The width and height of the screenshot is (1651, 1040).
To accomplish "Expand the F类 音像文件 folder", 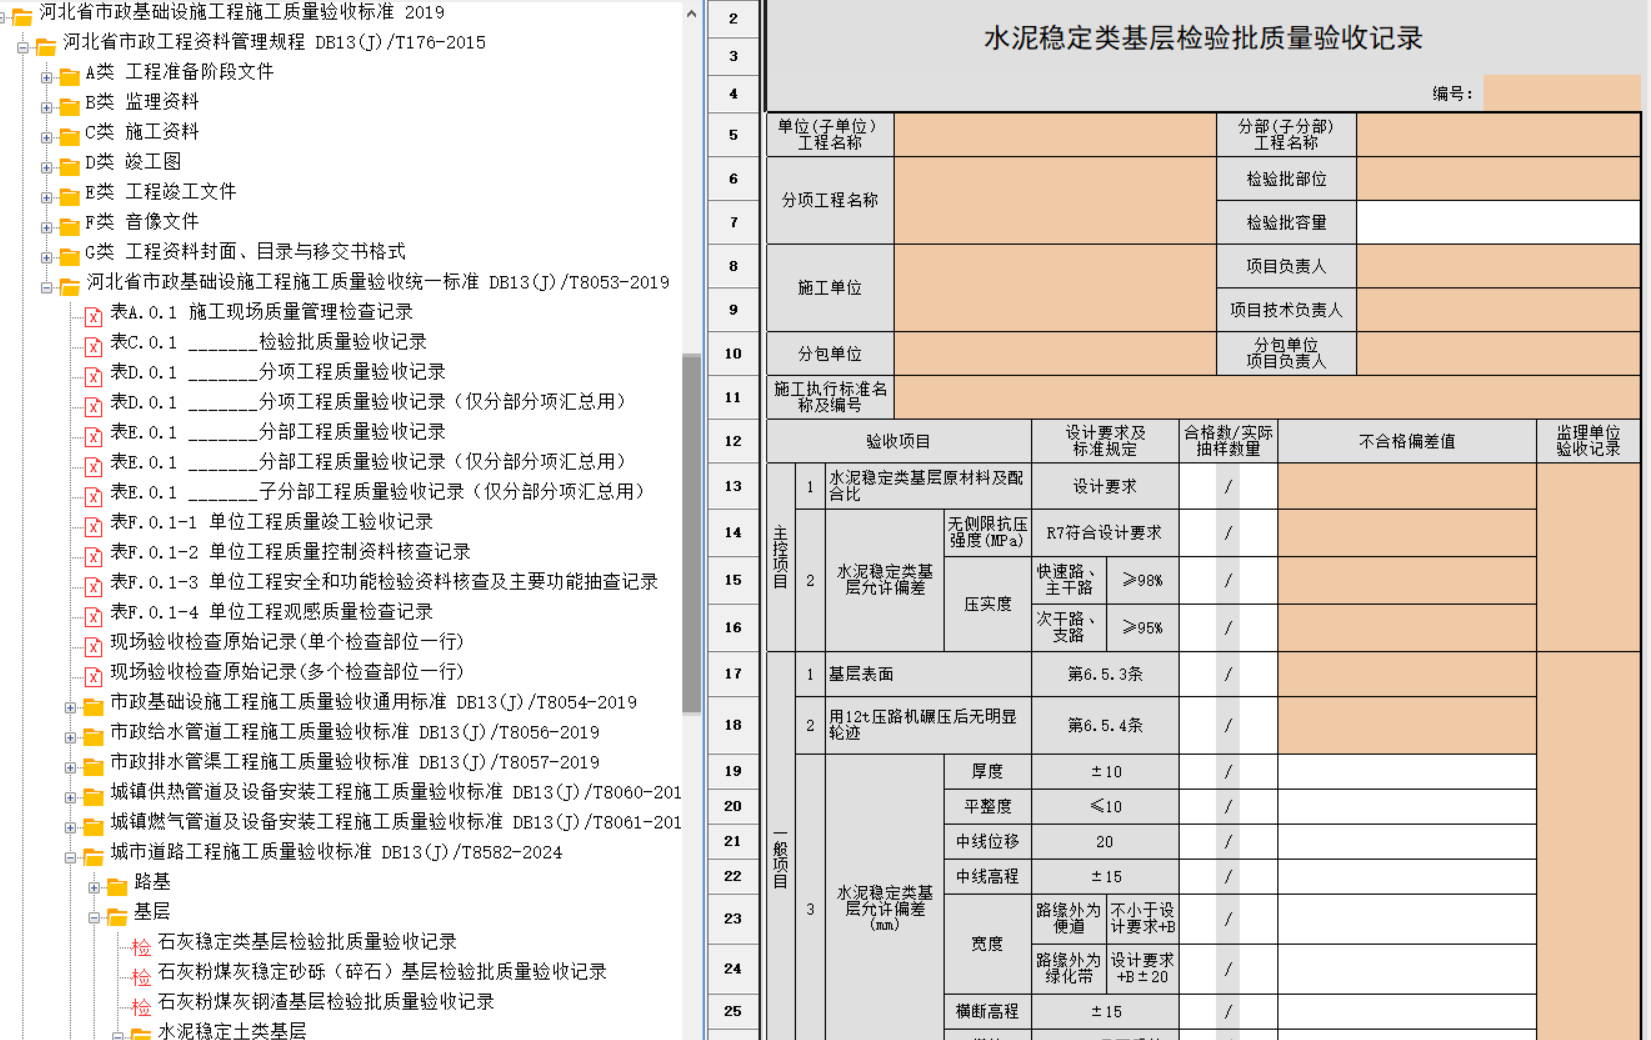I will pos(46,227).
